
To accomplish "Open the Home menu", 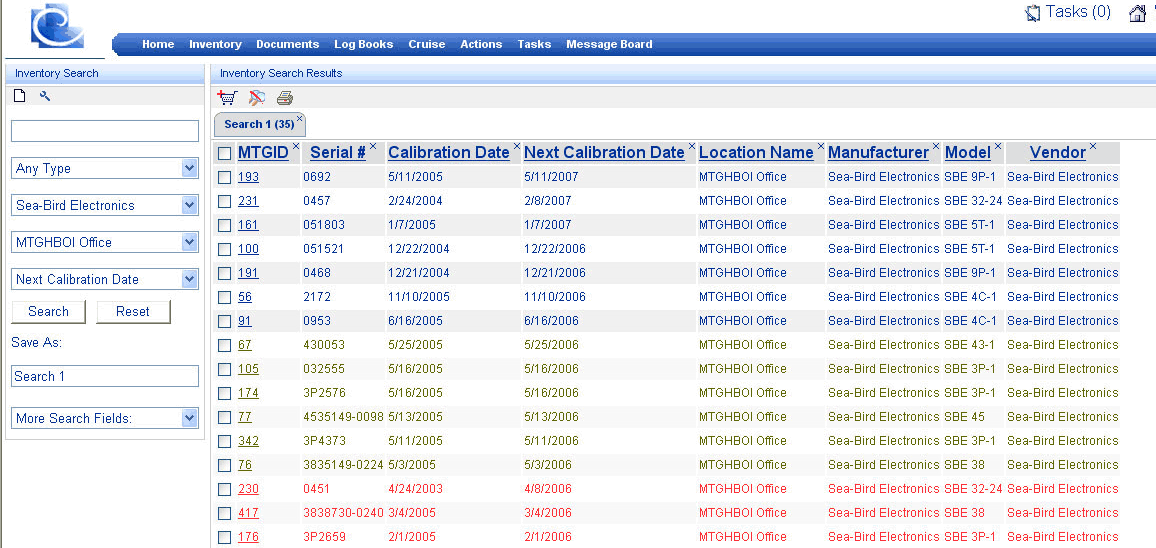I will click(x=158, y=44).
